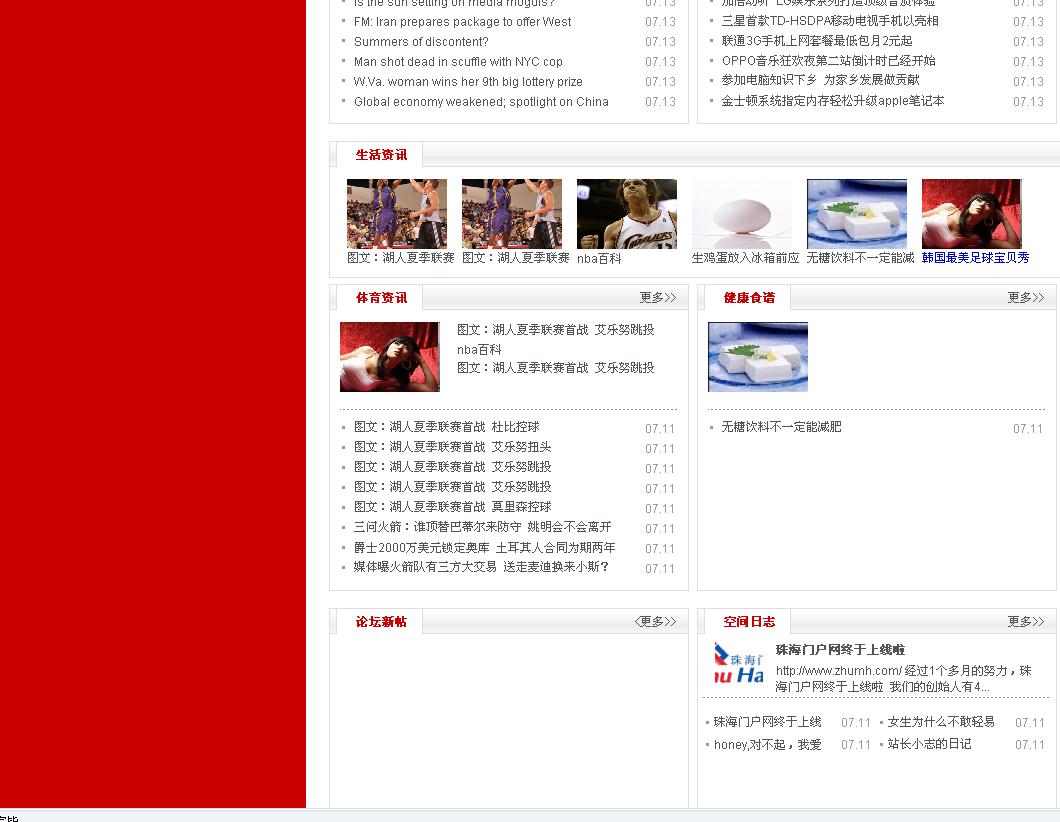1060x822 pixels.
Task: Open caption 生鸡蛋放入冰箱前应
Action: 745,258
